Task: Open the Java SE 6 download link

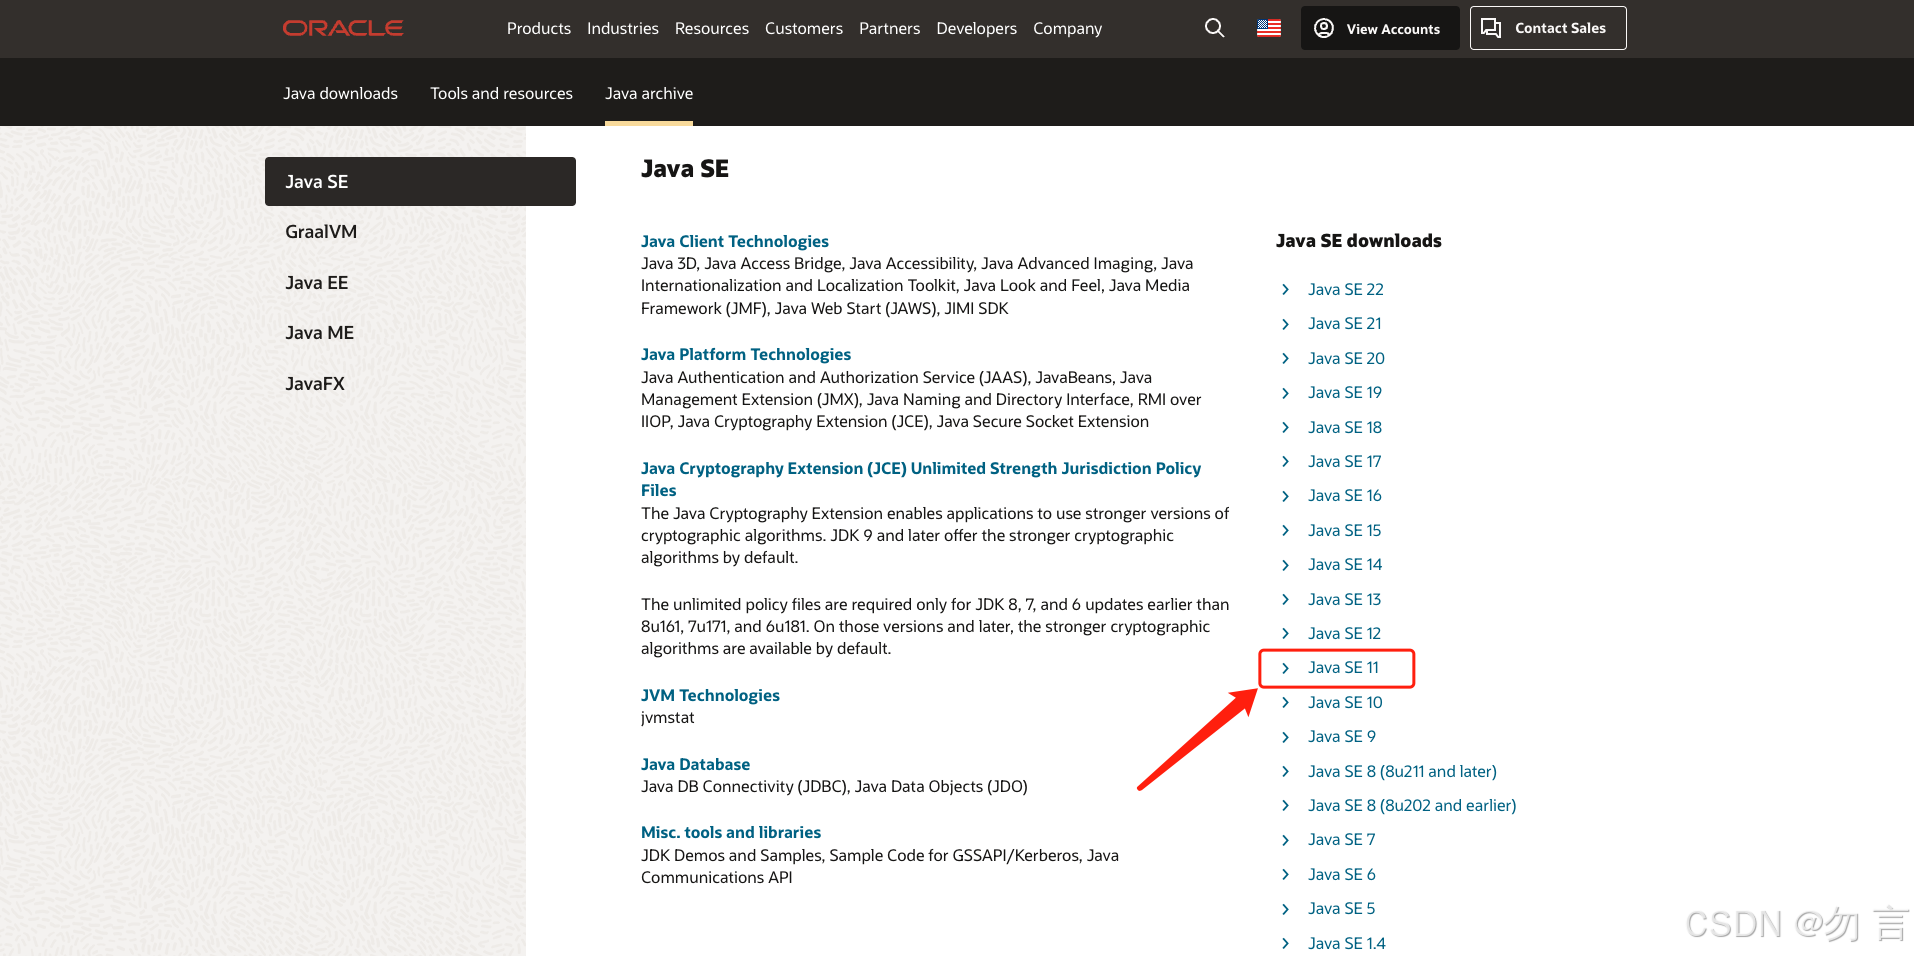Action: 1341,874
